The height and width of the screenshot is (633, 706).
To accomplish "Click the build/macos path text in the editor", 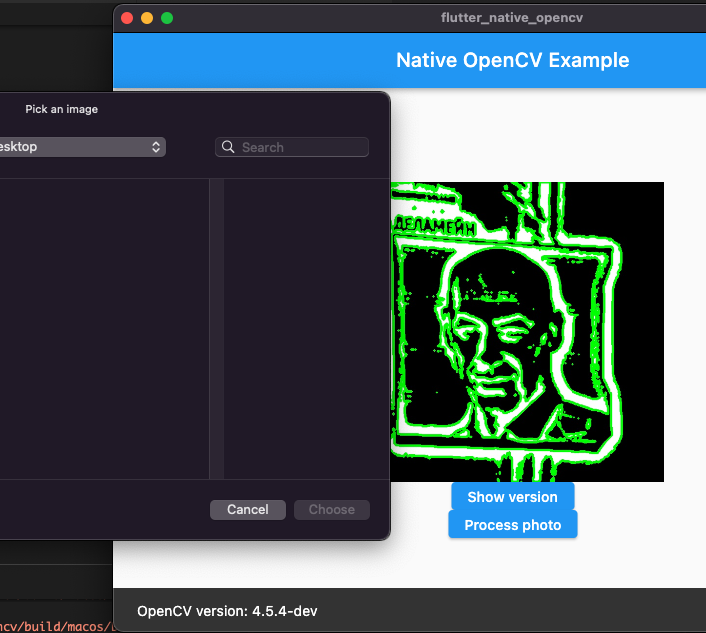I will pos(56,626).
